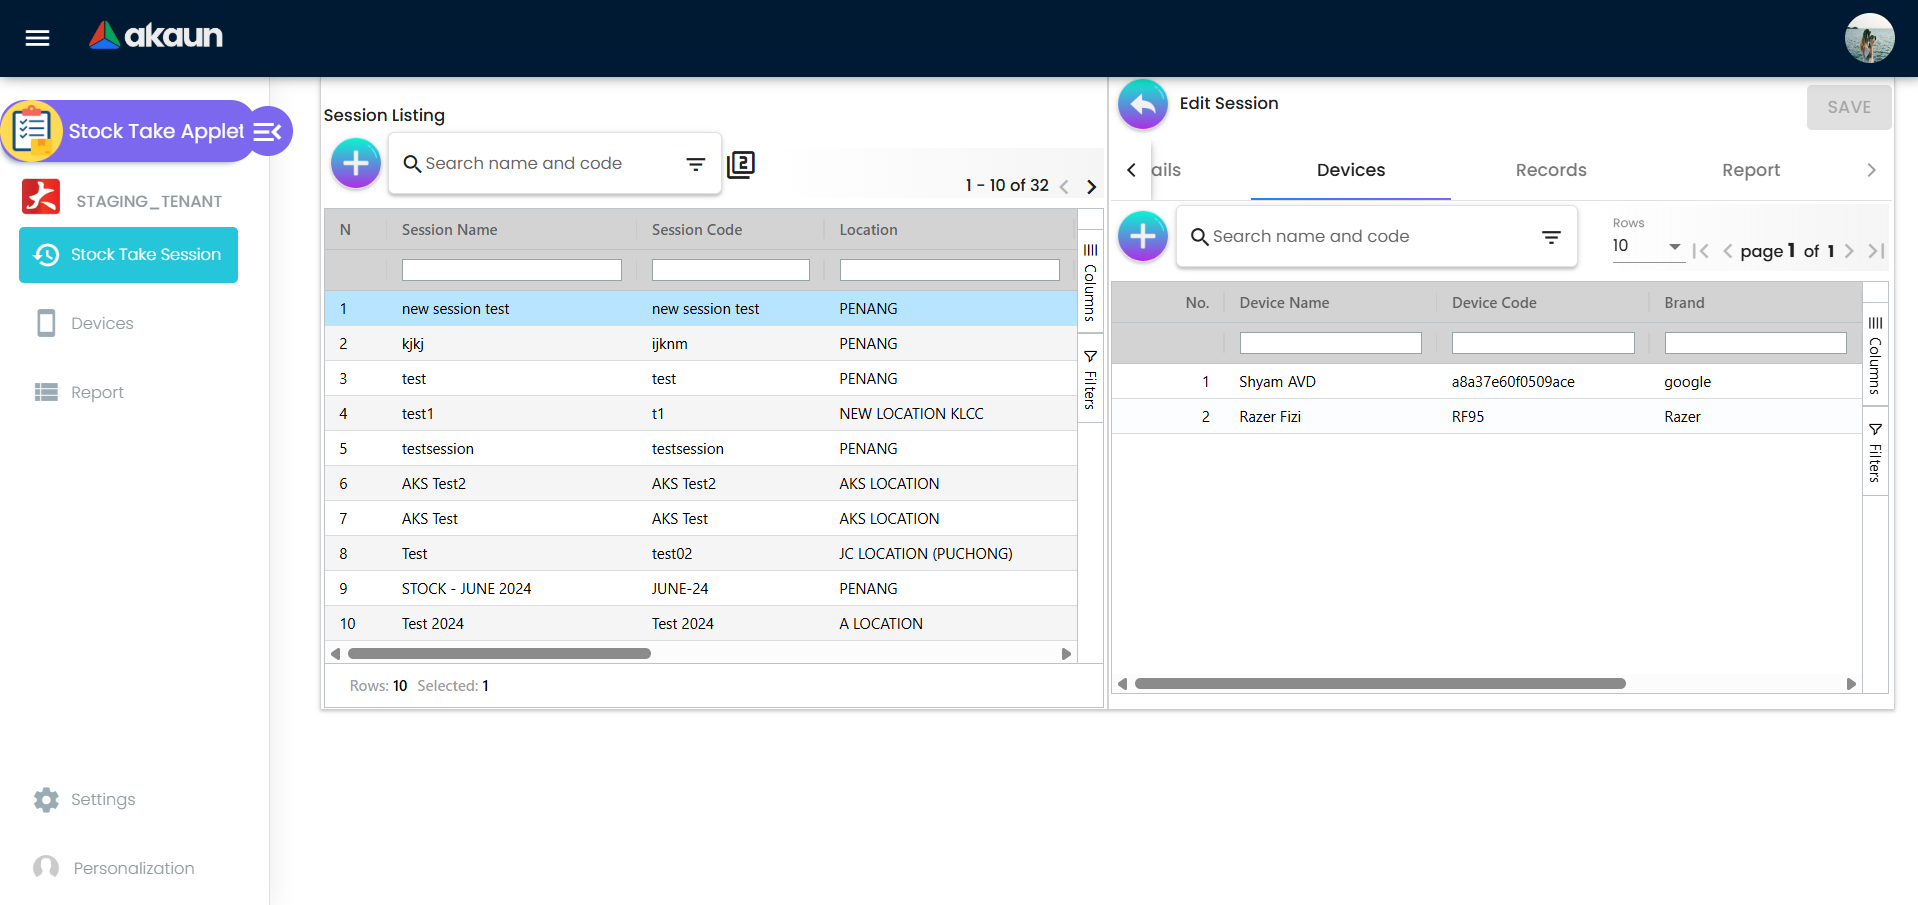This screenshot has height=905, width=1918.
Task: Open Stock Take Session in the sidebar
Action: coord(129,255)
